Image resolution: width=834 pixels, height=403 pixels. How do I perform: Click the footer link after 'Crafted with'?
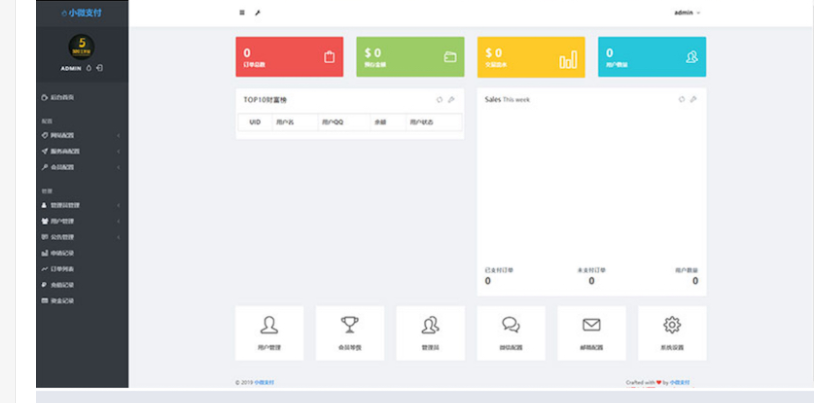point(680,382)
